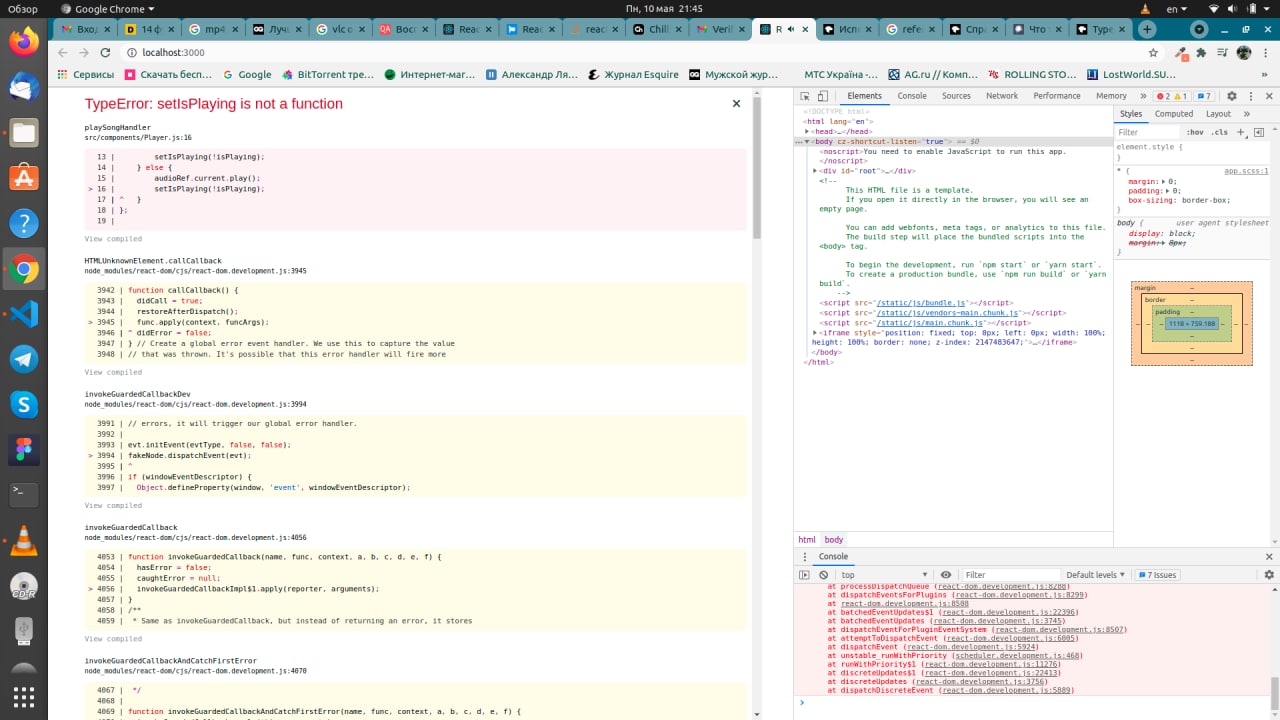Toggle the :hov element state panel
Image resolution: width=1280 pixels, height=720 pixels.
[x=1194, y=132]
